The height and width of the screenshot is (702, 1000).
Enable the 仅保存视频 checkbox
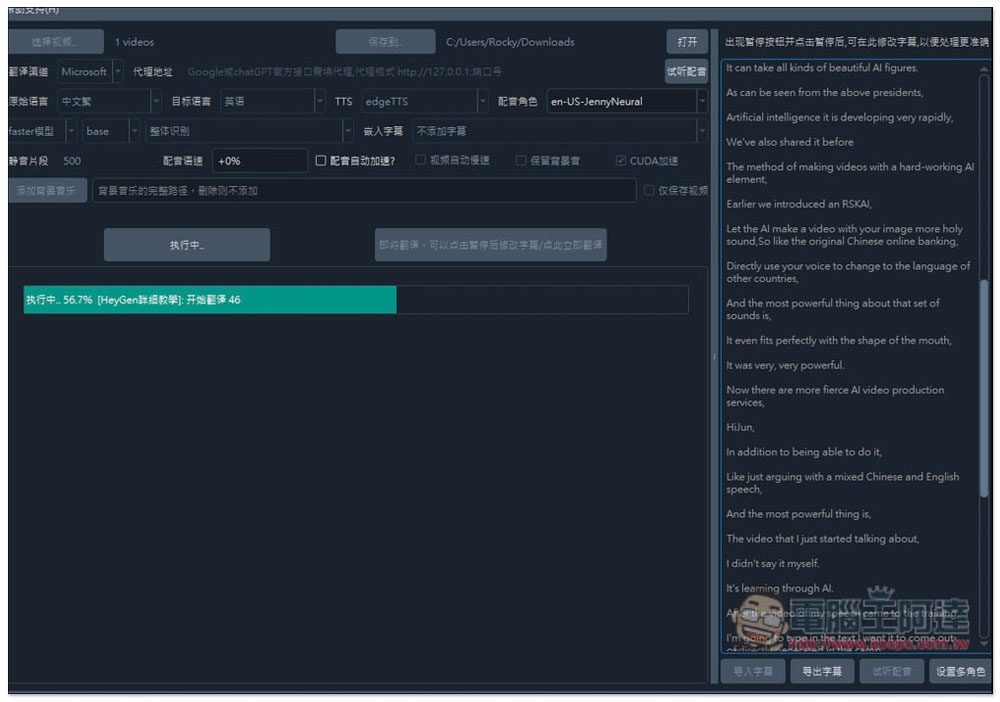click(649, 190)
